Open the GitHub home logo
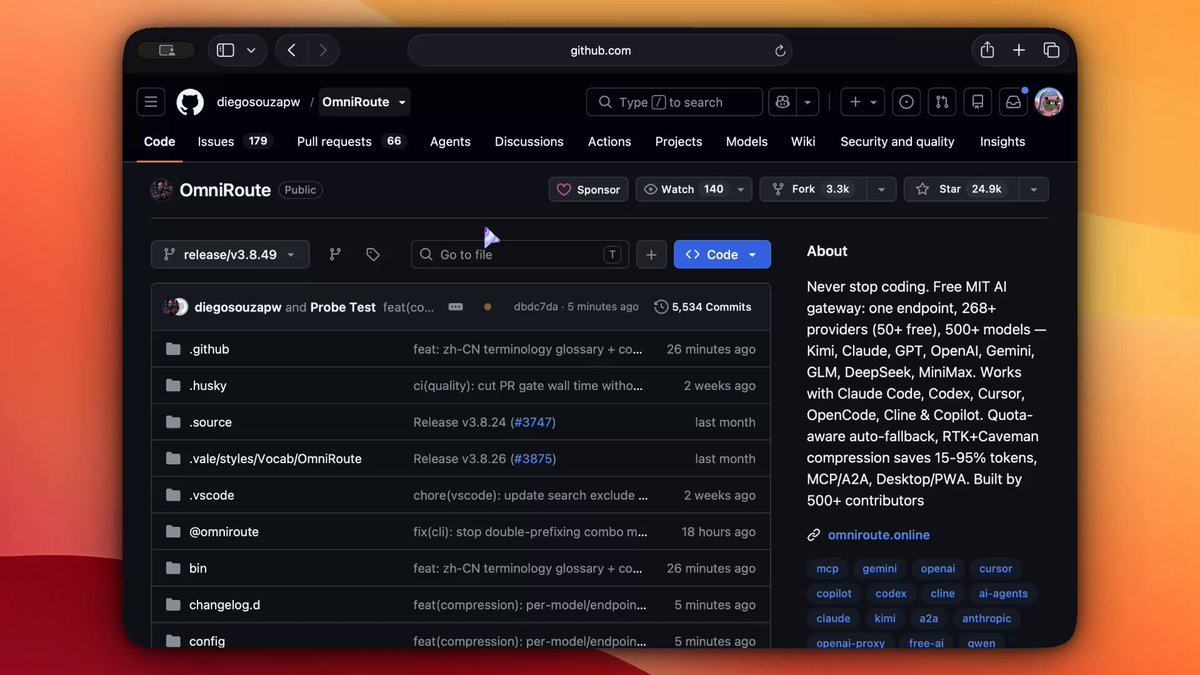 pos(190,102)
